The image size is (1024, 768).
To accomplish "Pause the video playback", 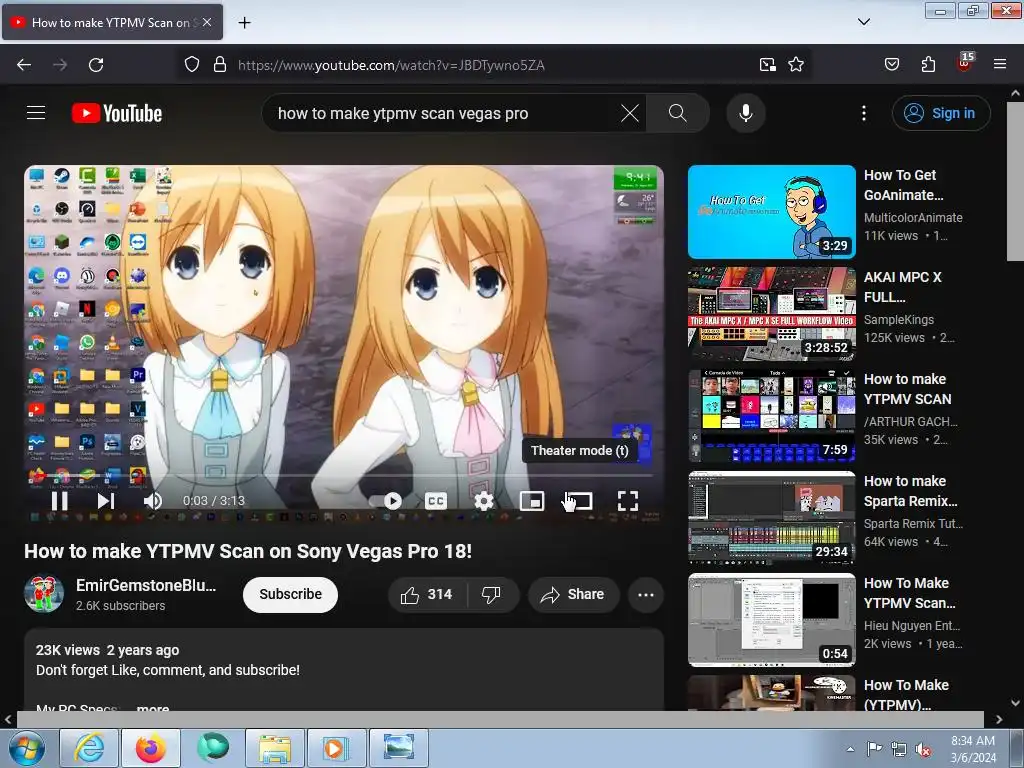I will pyautogui.click(x=59, y=501).
